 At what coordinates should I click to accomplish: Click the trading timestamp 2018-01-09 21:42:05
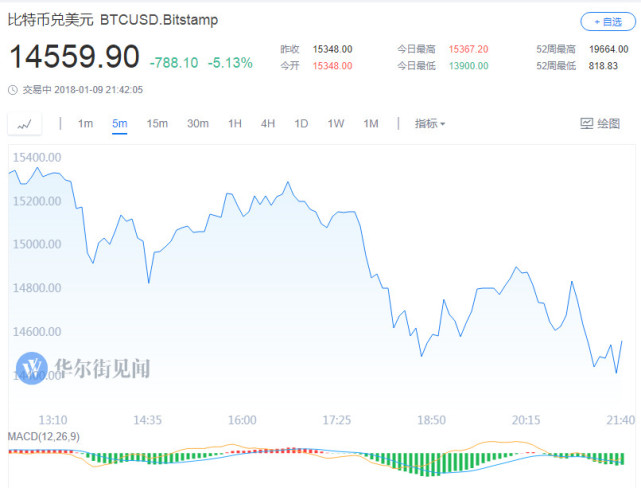pos(99,90)
